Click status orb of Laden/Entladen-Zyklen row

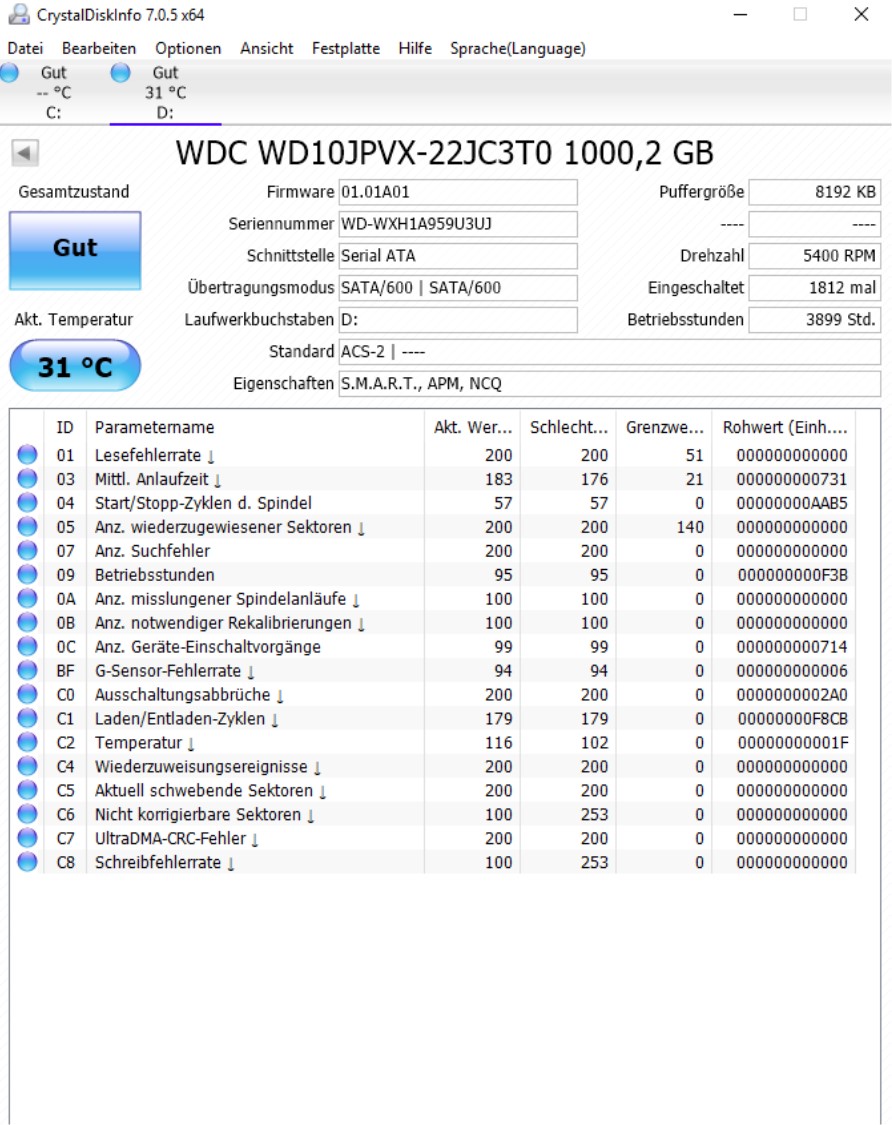tap(27, 718)
